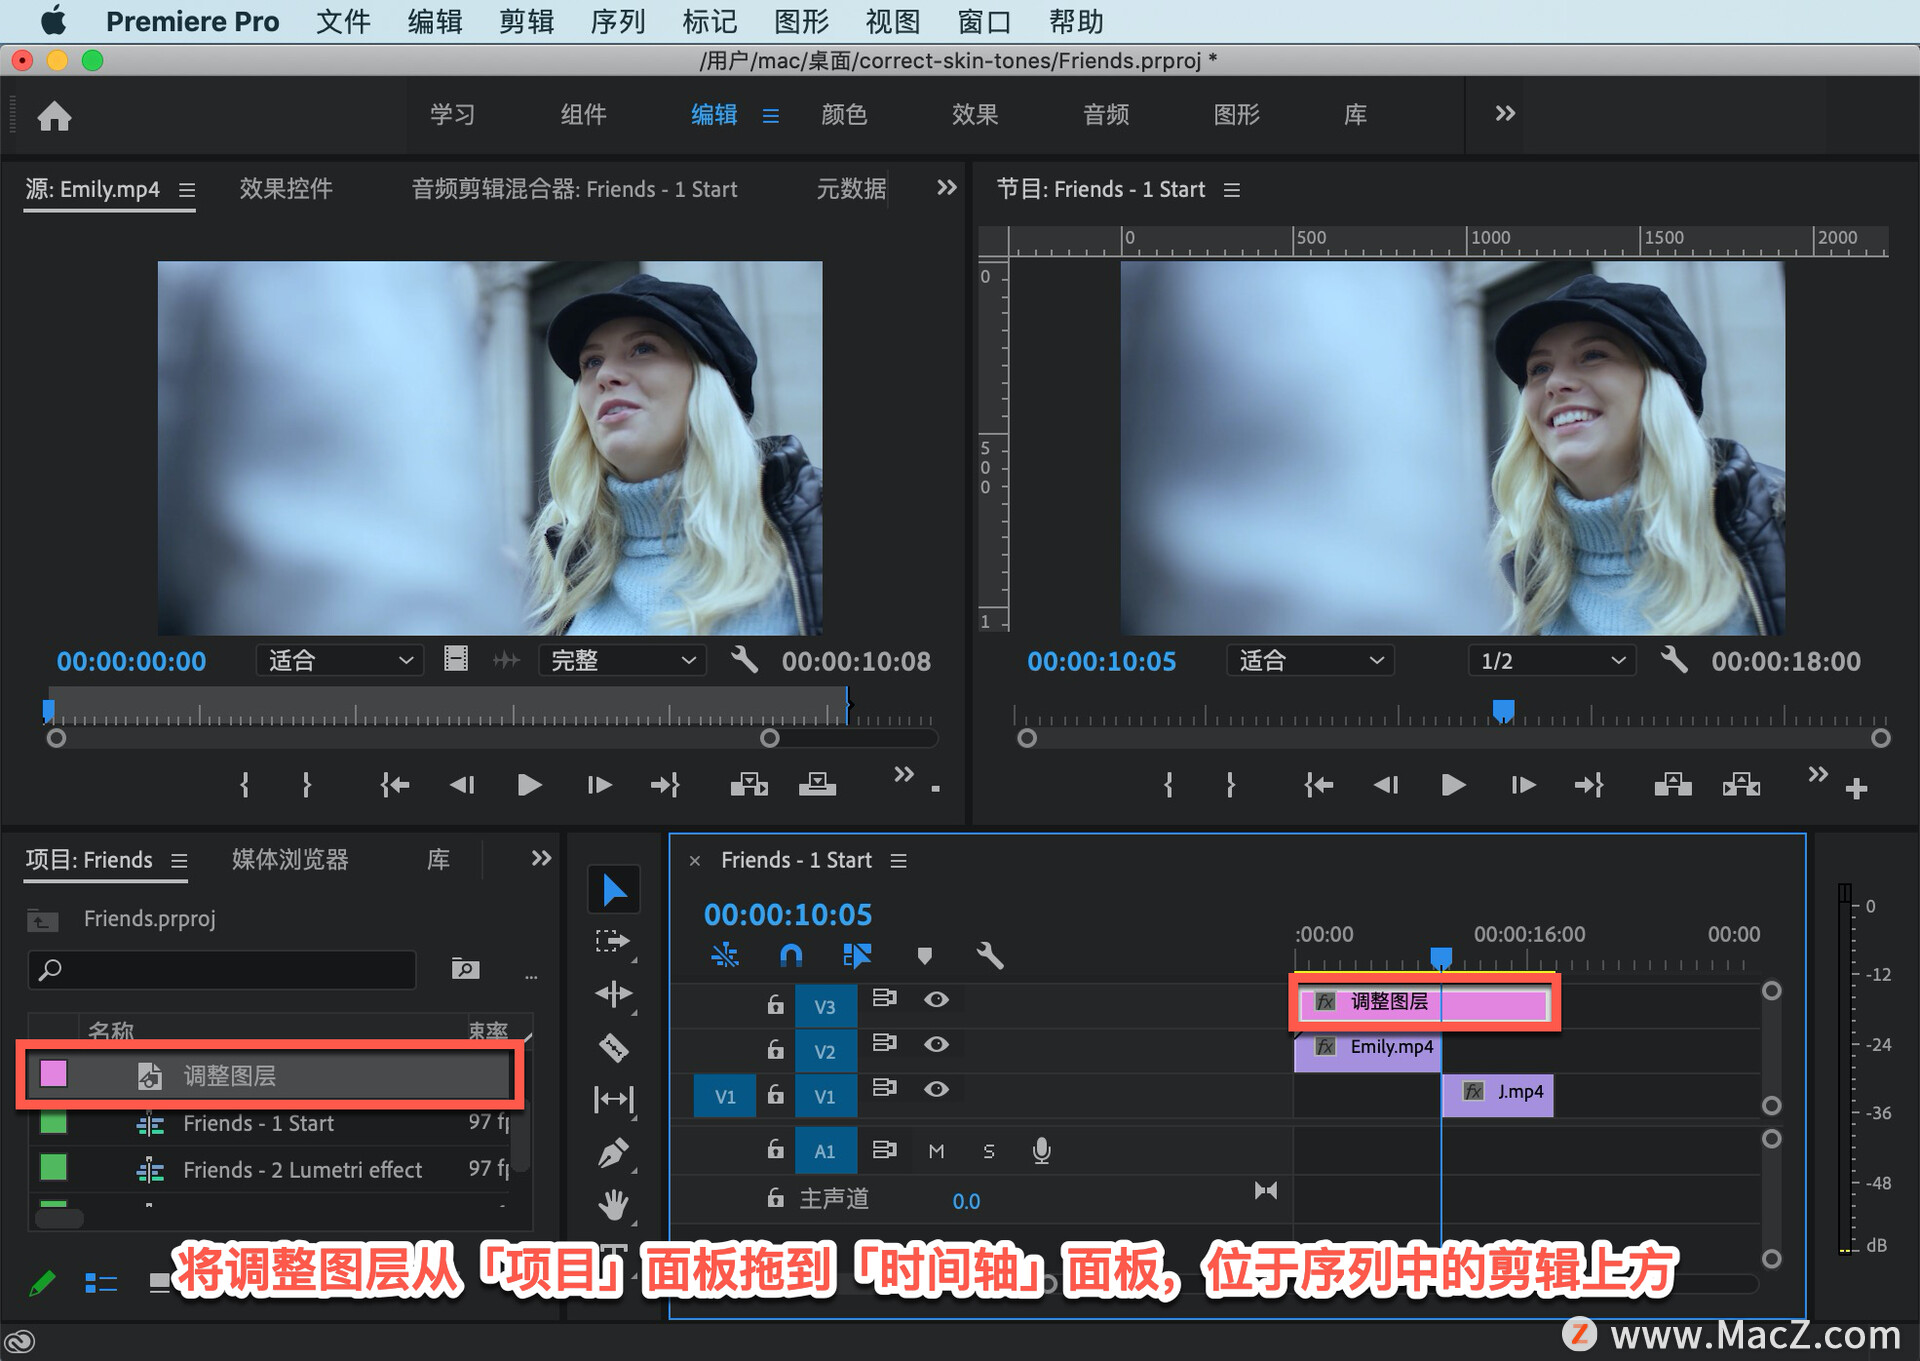Image resolution: width=1920 pixels, height=1361 pixels.
Task: Mute audio track A1
Action: click(936, 1150)
